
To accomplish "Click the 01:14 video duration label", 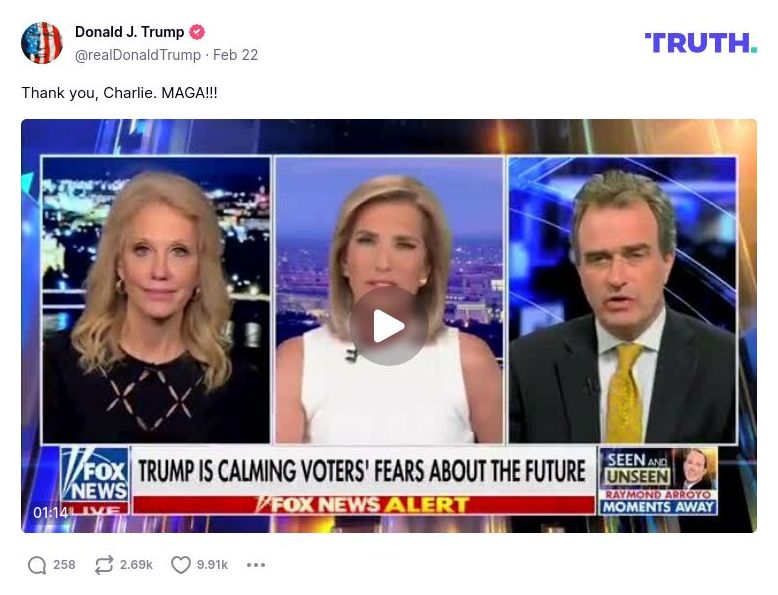I will pyautogui.click(x=51, y=512).
